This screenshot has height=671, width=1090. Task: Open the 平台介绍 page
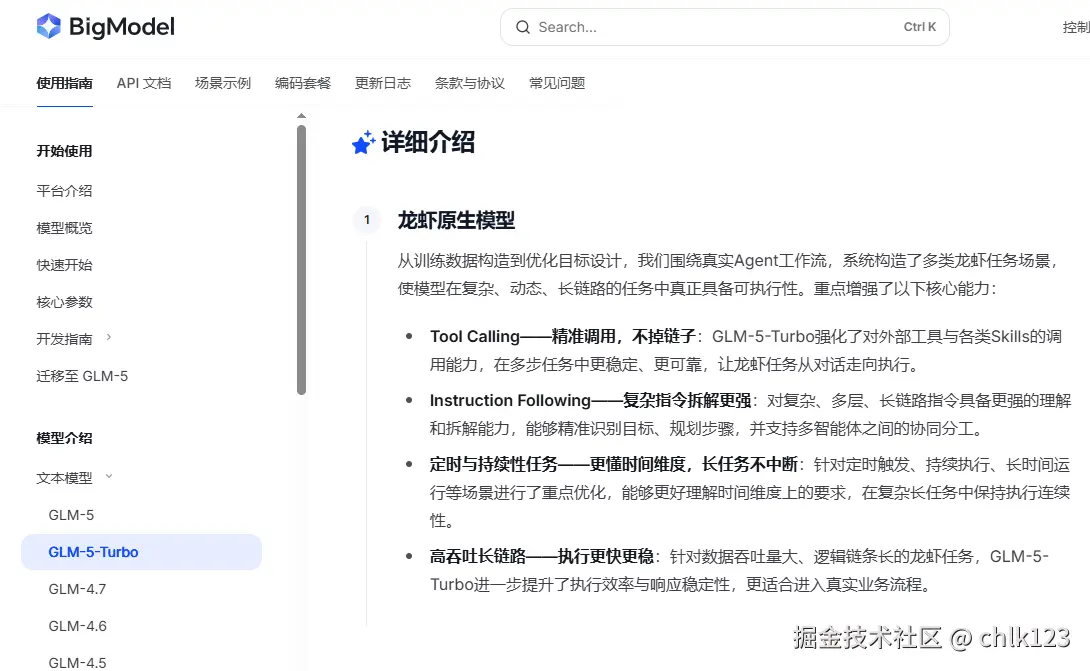click(64, 190)
